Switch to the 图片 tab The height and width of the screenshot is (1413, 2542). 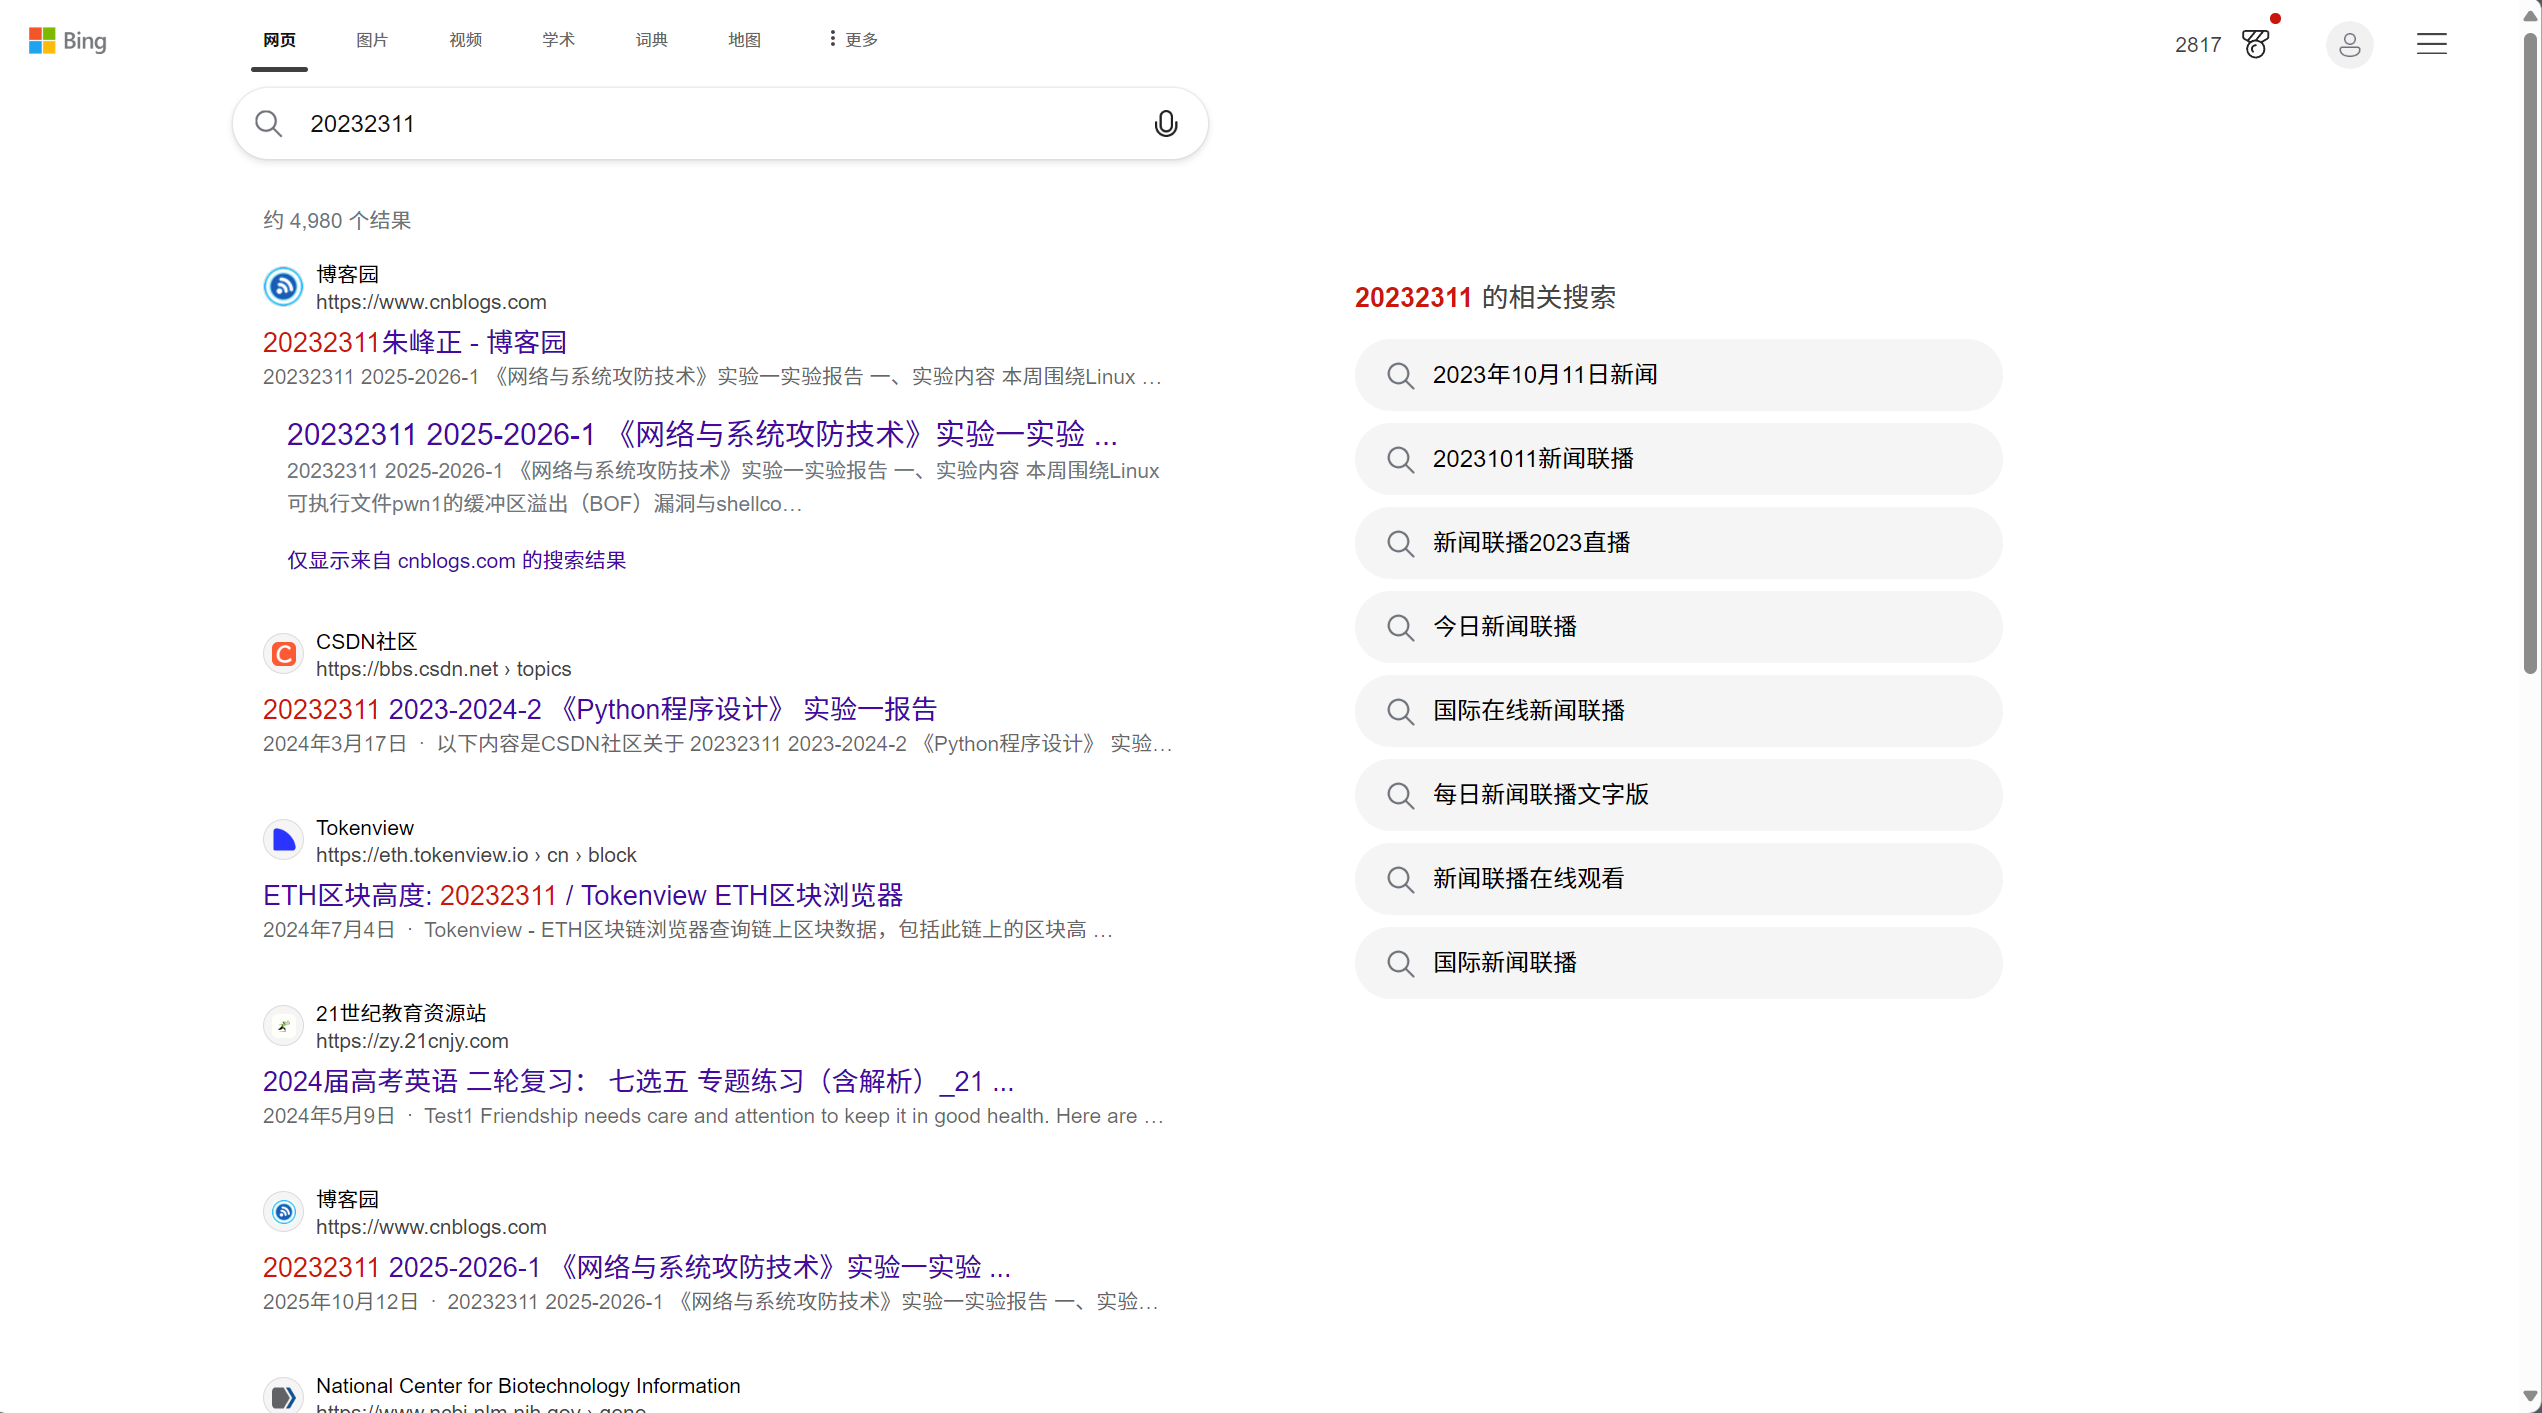point(372,40)
